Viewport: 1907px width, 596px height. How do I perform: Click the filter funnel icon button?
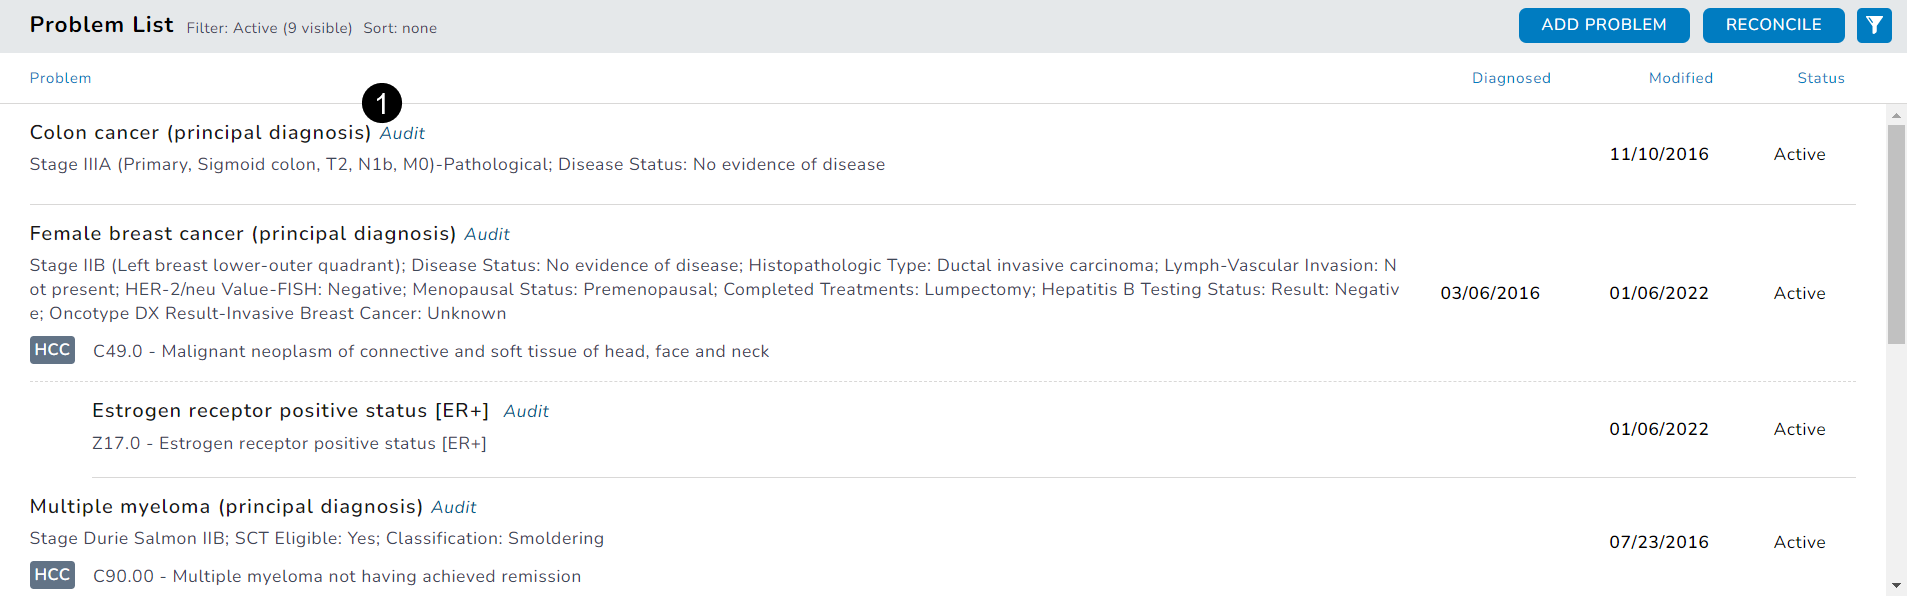pos(1874,25)
